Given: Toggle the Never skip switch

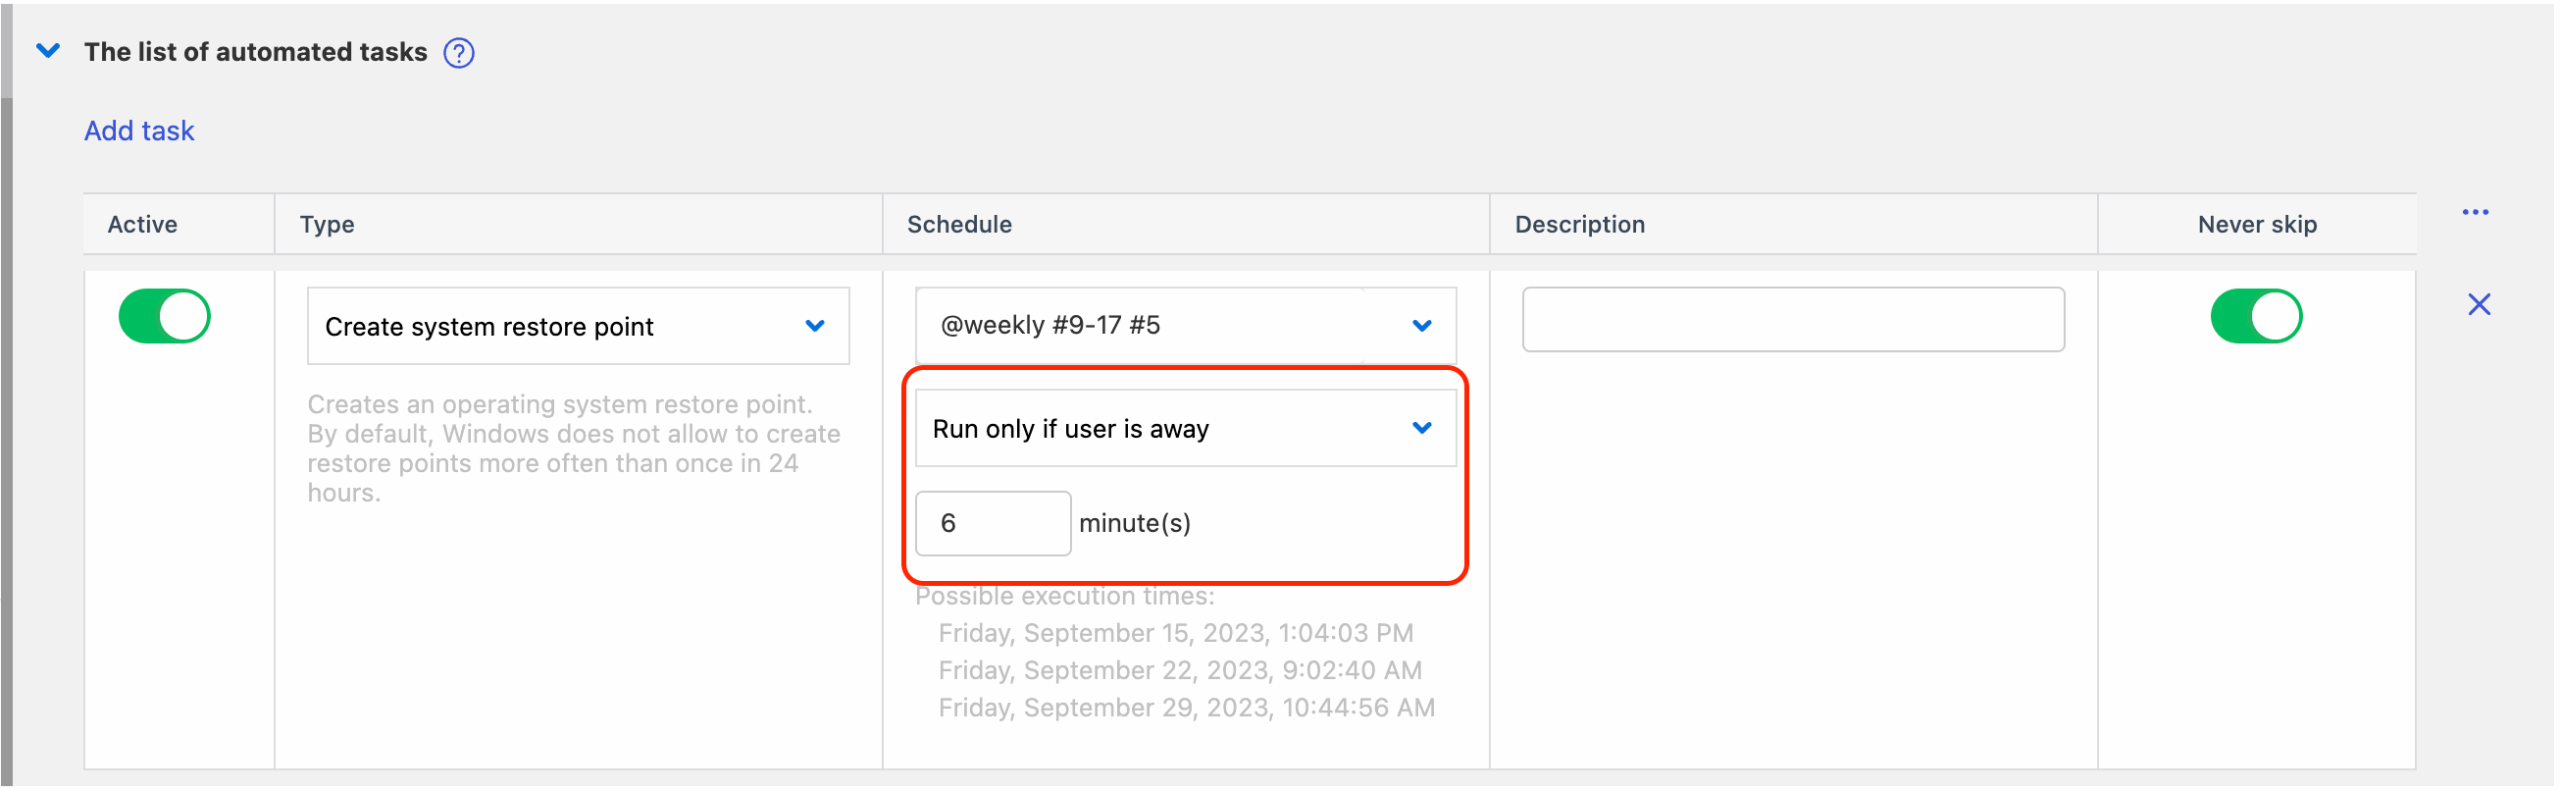Looking at the screenshot, I should click(x=2256, y=316).
